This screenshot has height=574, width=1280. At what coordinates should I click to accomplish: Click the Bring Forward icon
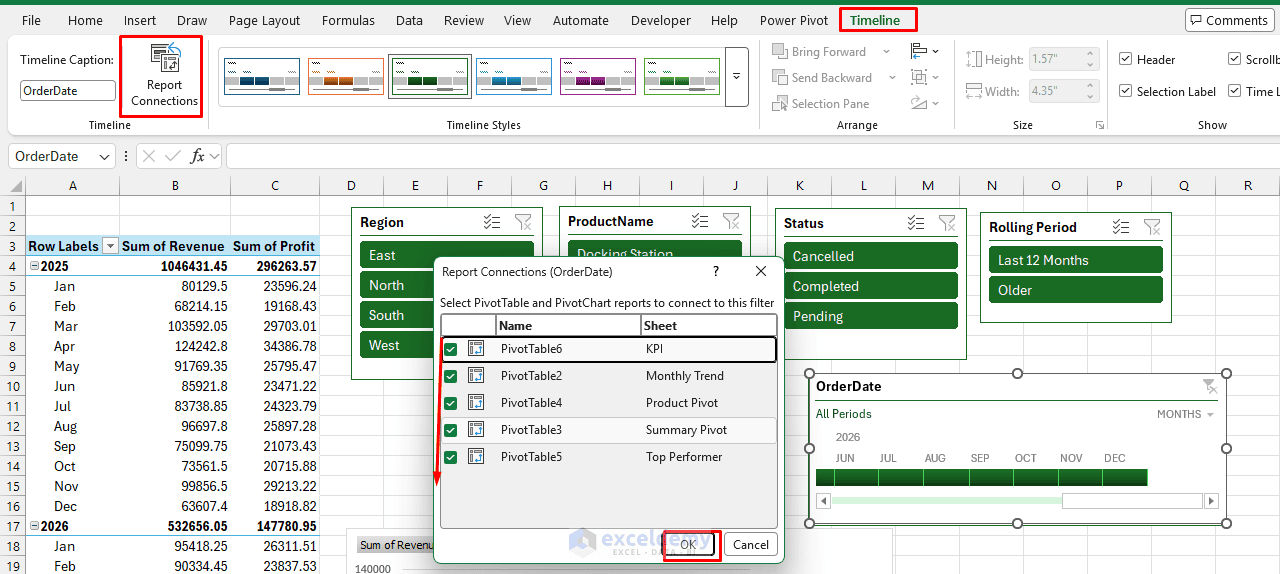(x=780, y=52)
